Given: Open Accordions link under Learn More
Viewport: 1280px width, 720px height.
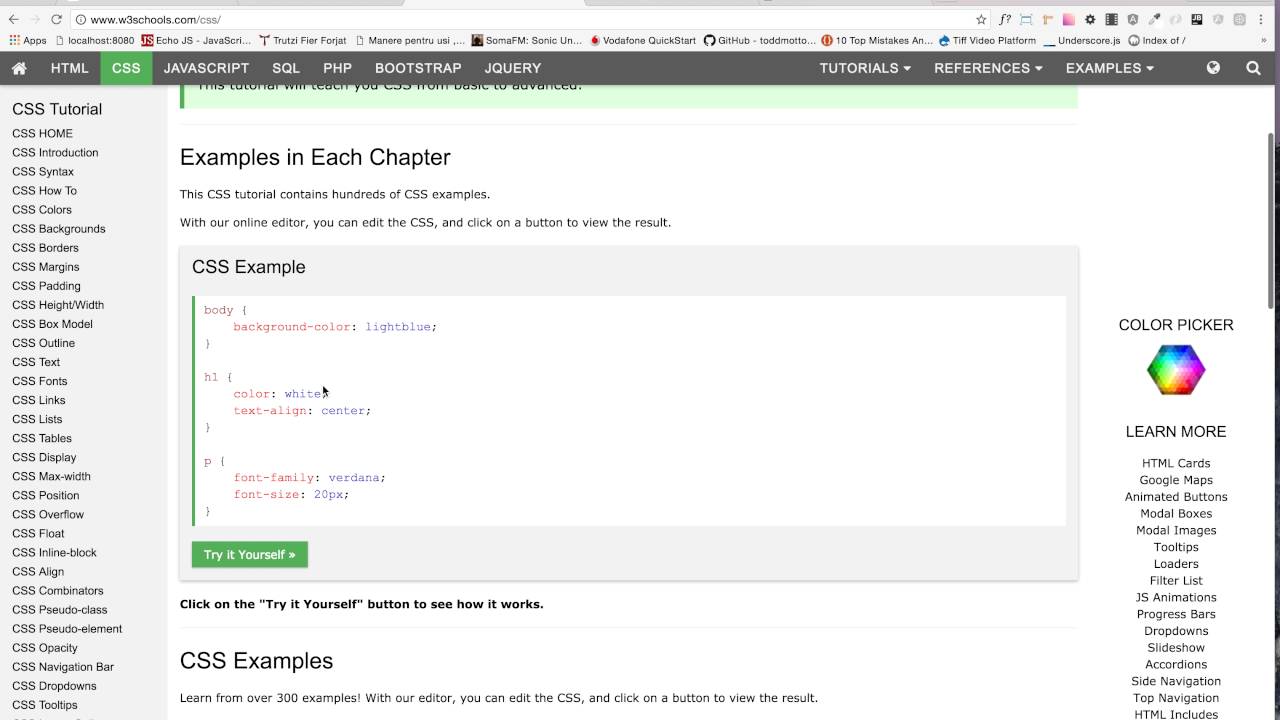Looking at the screenshot, I should pyautogui.click(x=1176, y=664).
